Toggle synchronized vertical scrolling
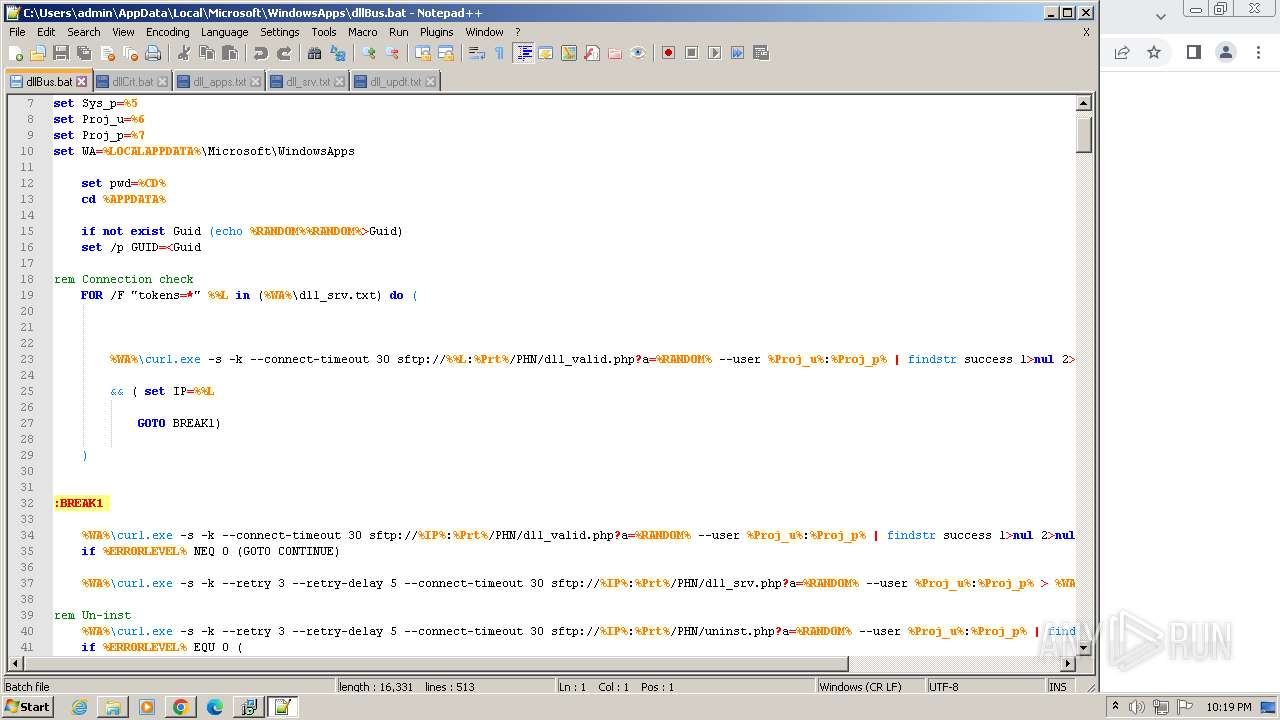Viewport: 1280px width, 720px height. 423,53
